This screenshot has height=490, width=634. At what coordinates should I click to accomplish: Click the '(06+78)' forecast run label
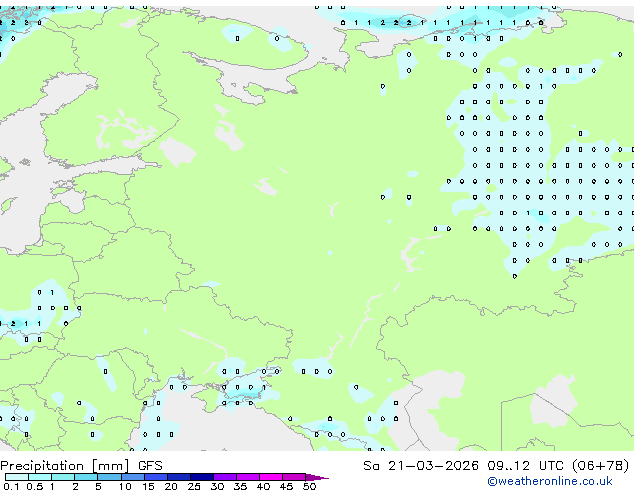600,466
